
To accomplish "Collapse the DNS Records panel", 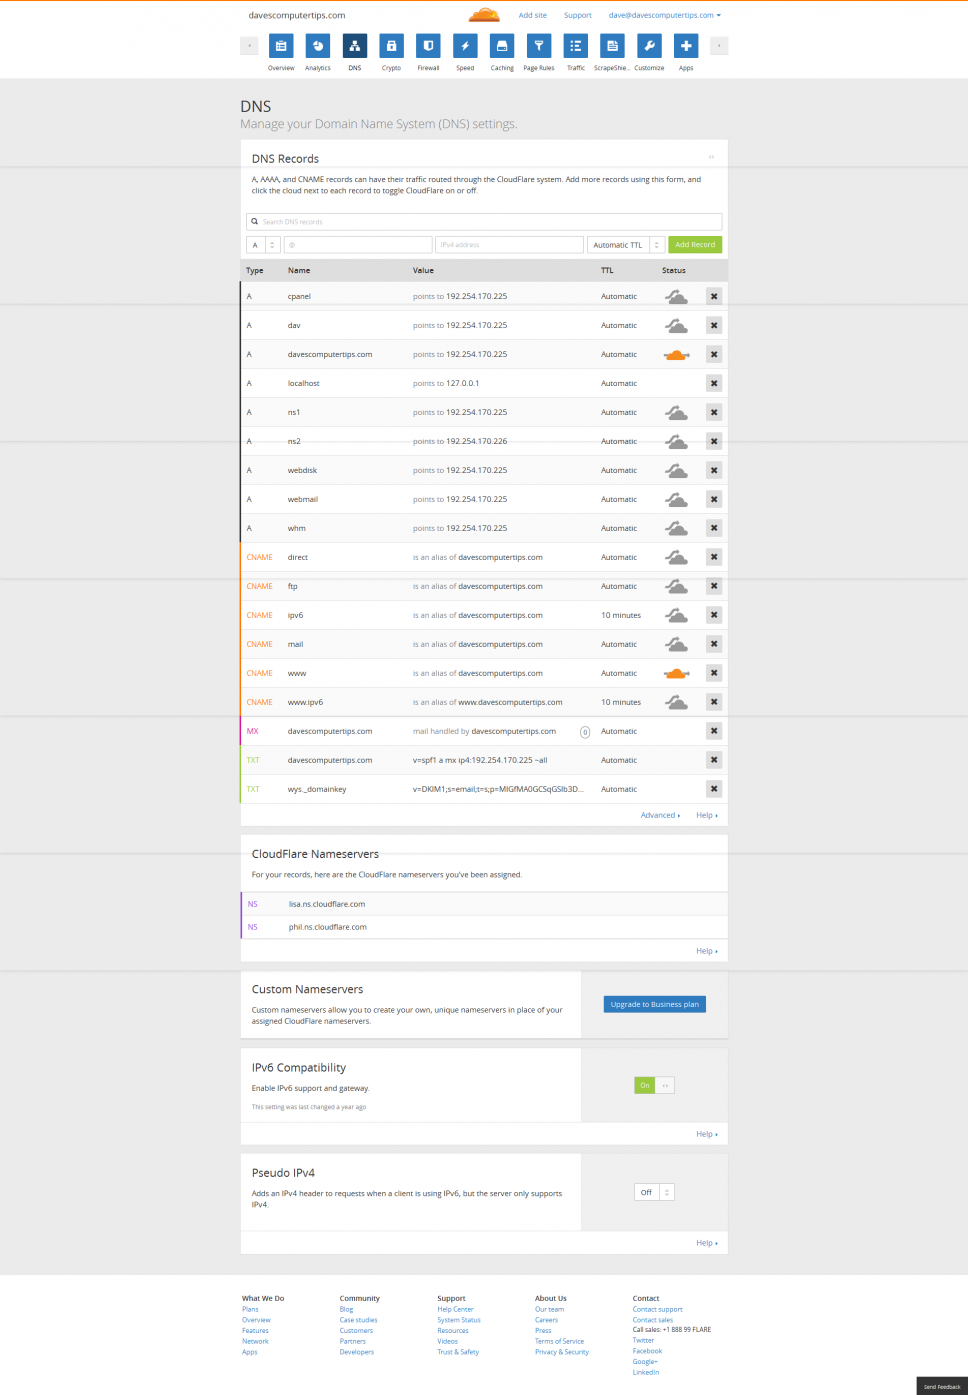I will [x=711, y=157].
